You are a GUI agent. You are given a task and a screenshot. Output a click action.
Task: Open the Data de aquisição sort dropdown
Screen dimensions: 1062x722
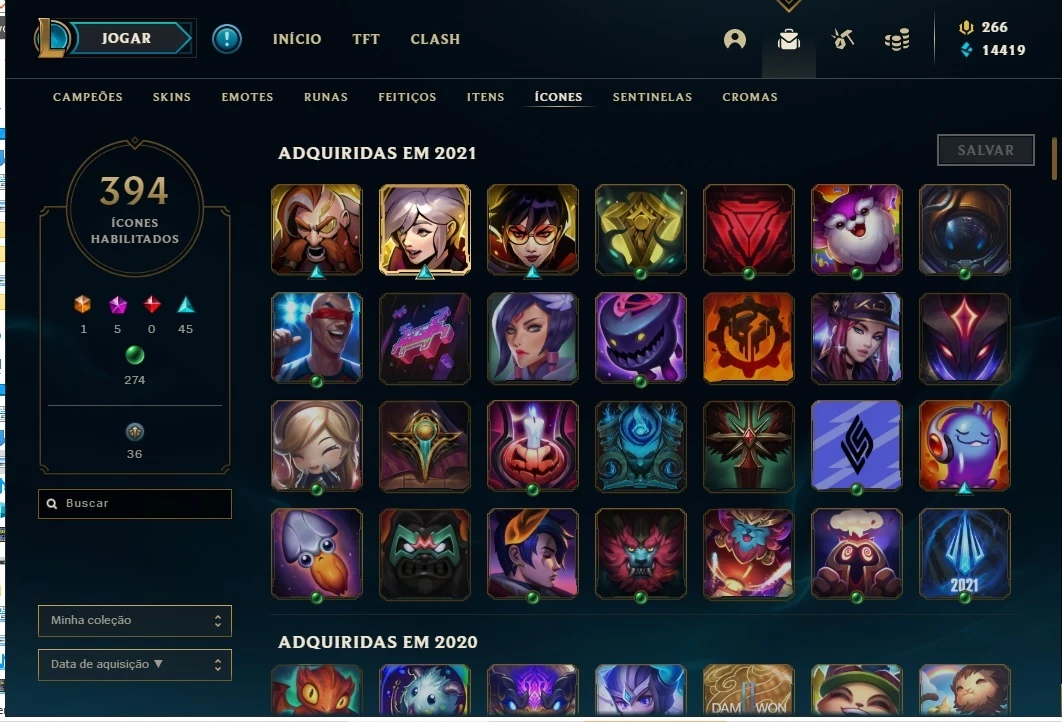click(x=135, y=664)
